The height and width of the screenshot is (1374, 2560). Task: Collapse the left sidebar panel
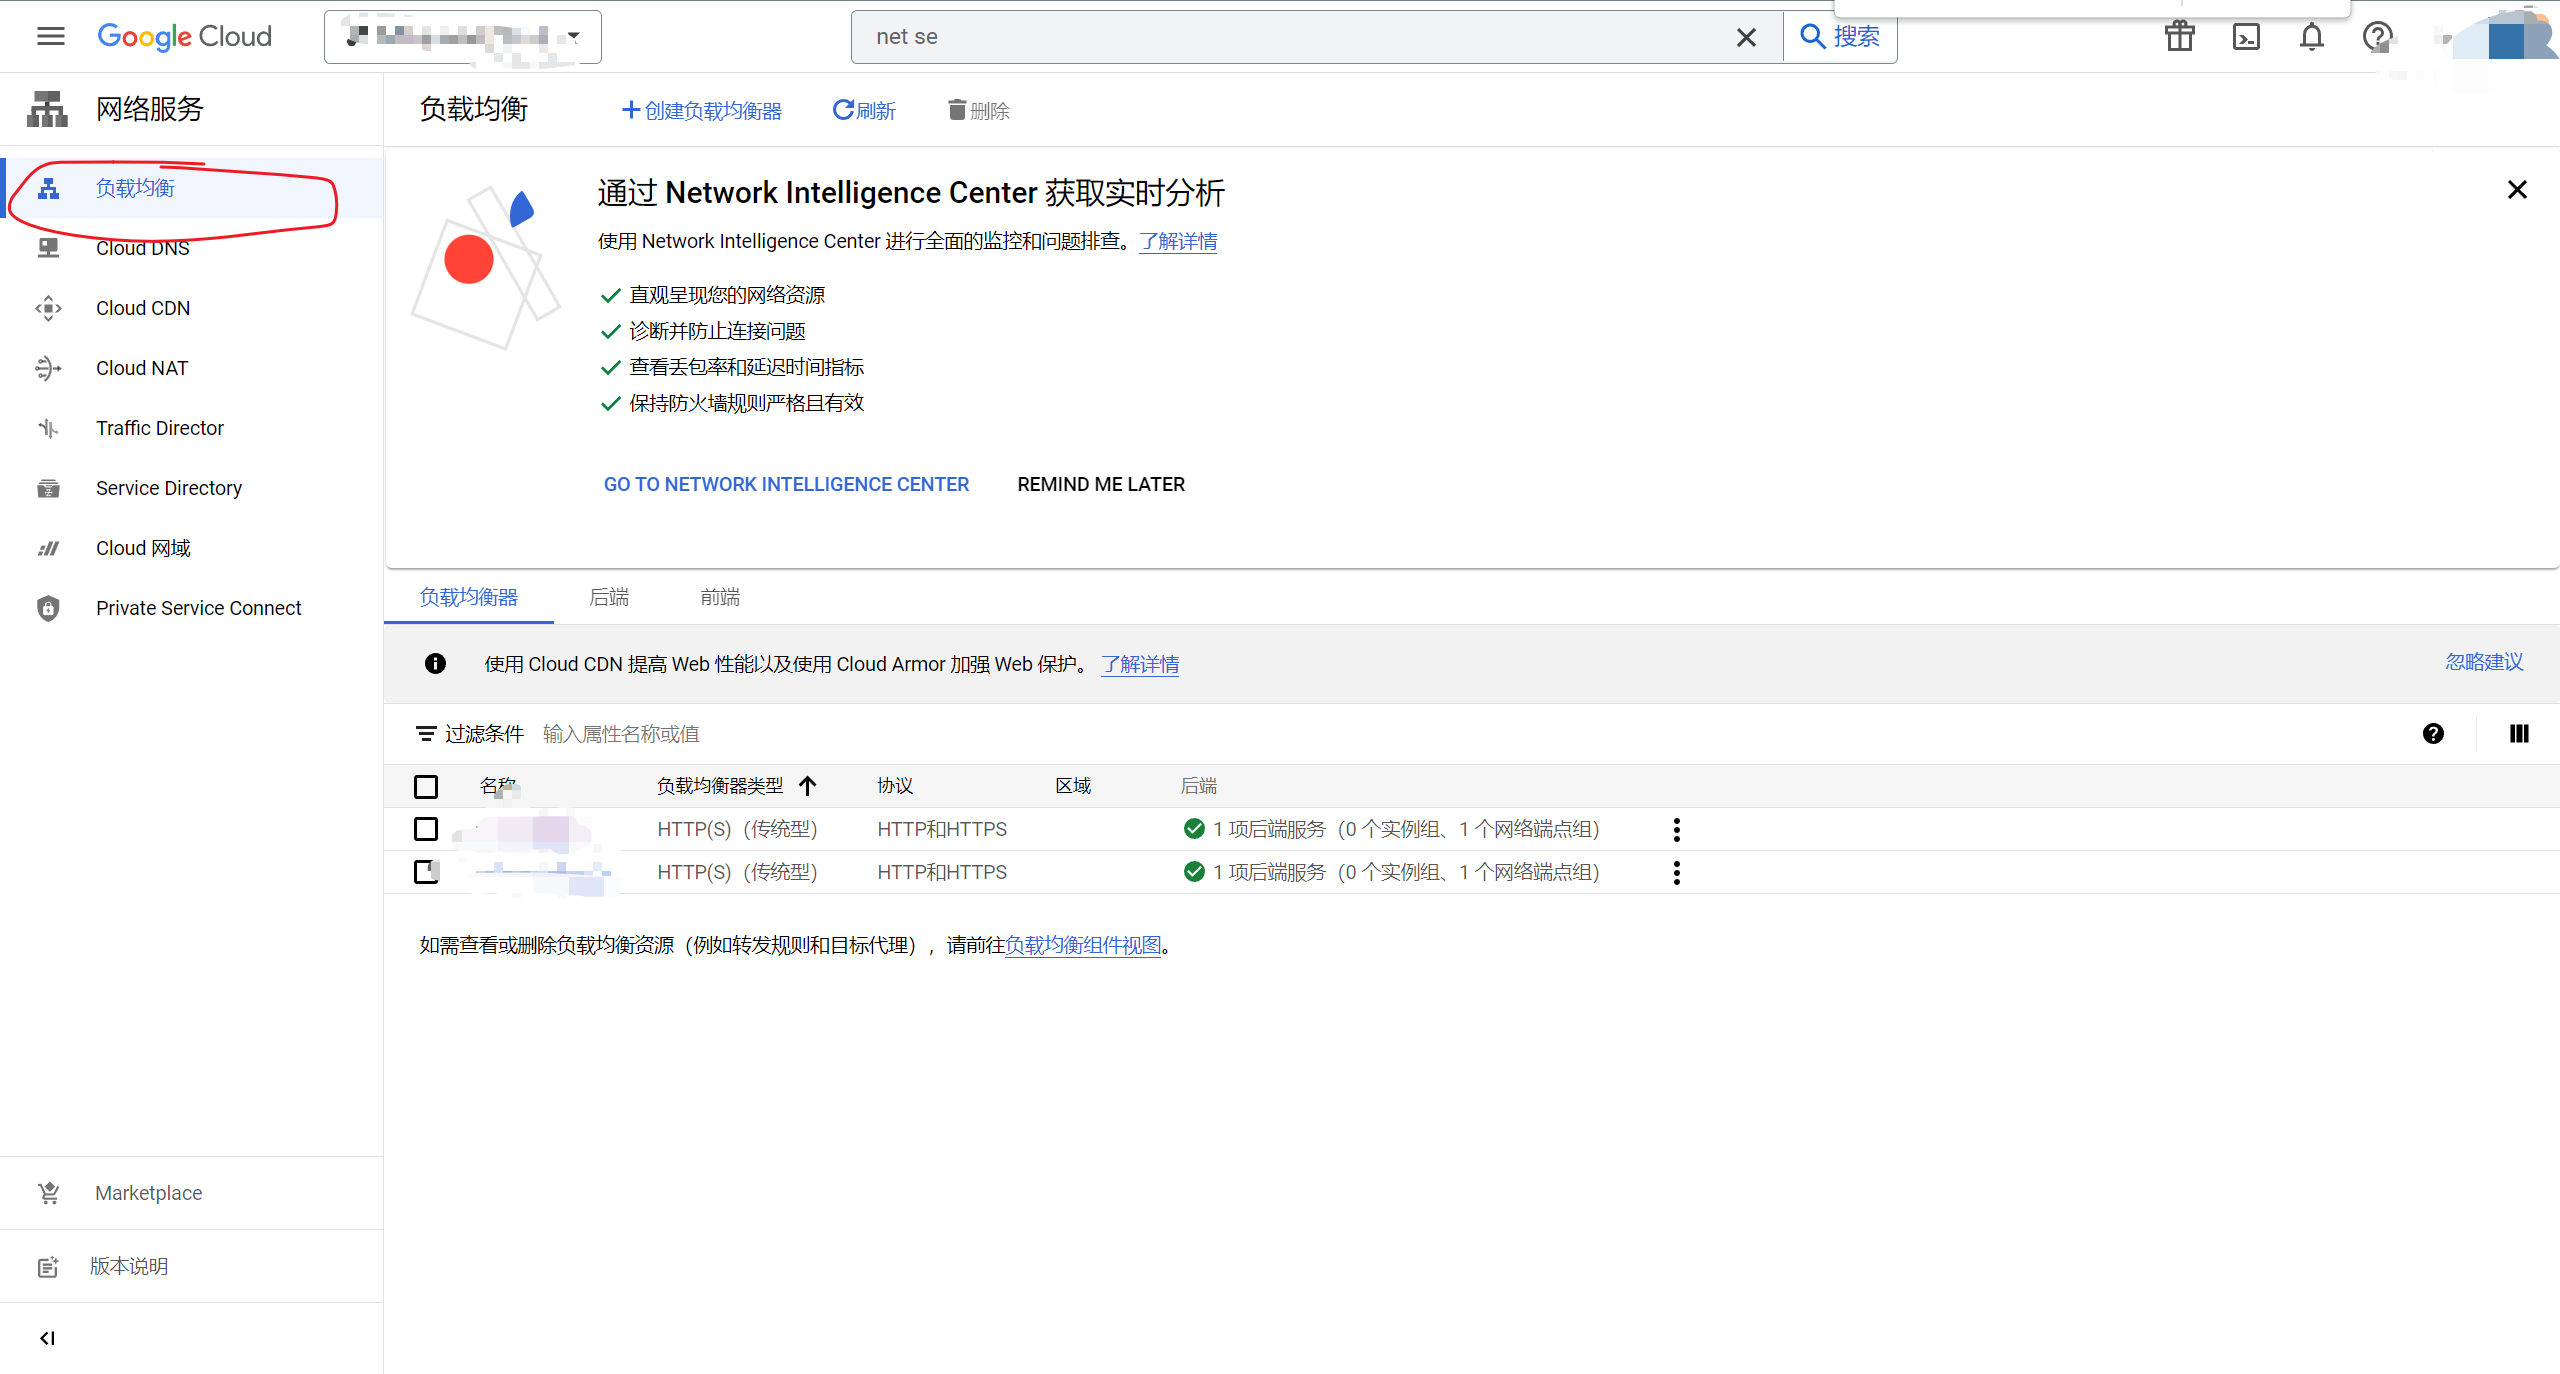(47, 1338)
